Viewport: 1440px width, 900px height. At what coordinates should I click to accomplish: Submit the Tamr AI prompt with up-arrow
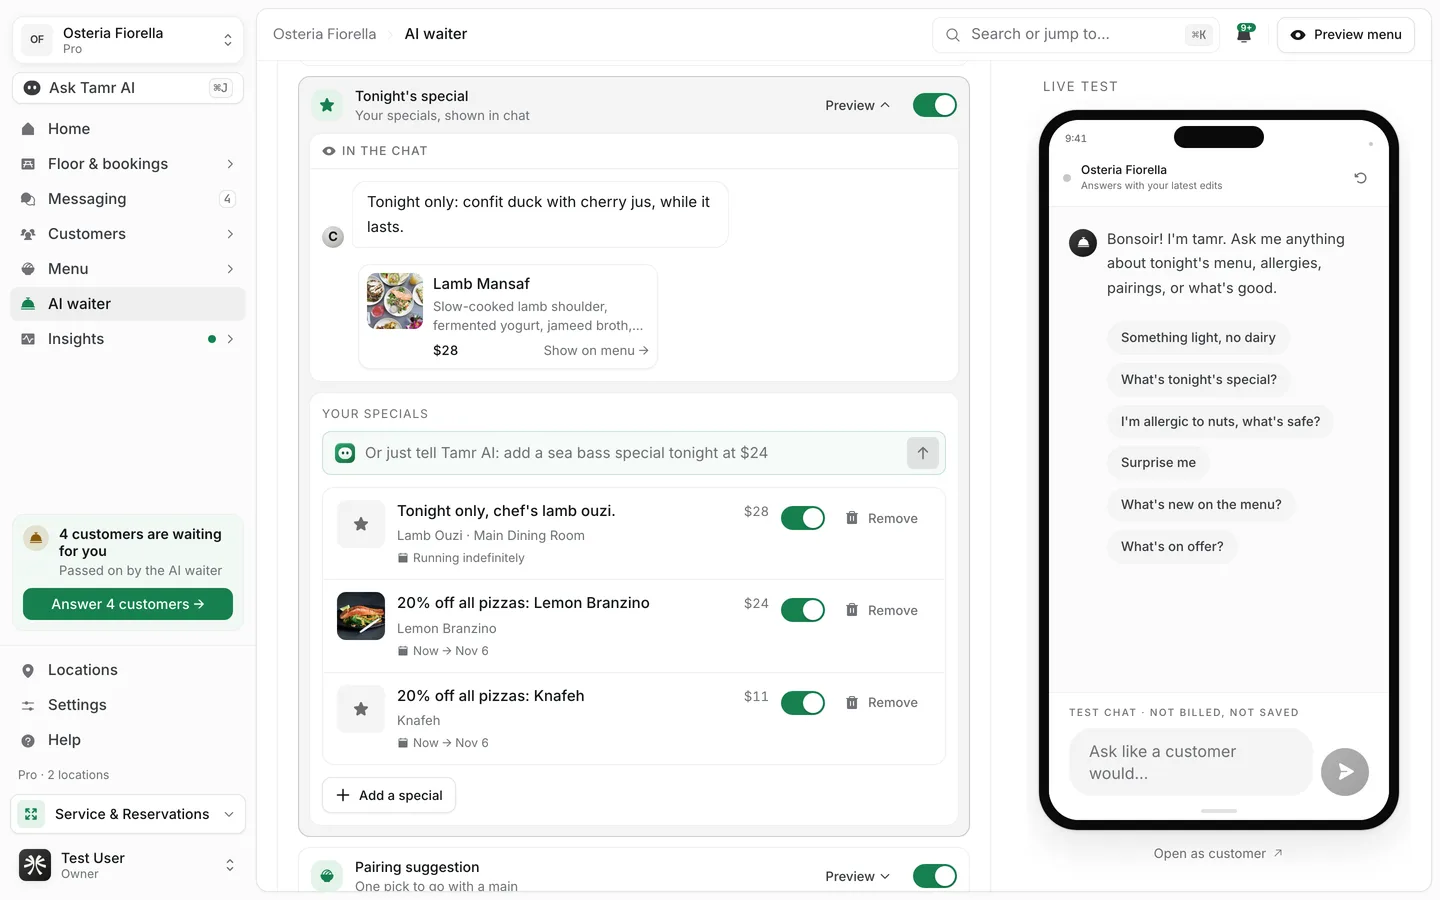click(923, 453)
